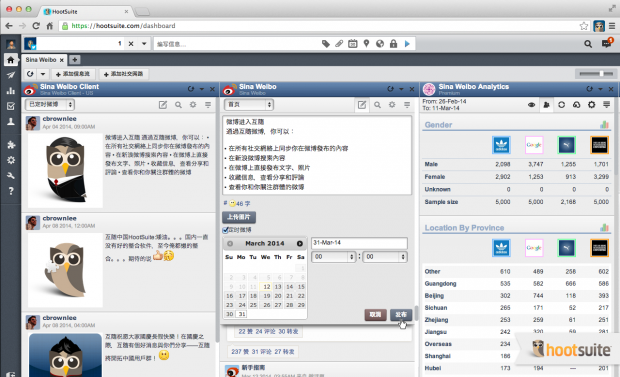Open the App Directory puzzle icon
The image size is (620, 377).
(x=11, y=145)
